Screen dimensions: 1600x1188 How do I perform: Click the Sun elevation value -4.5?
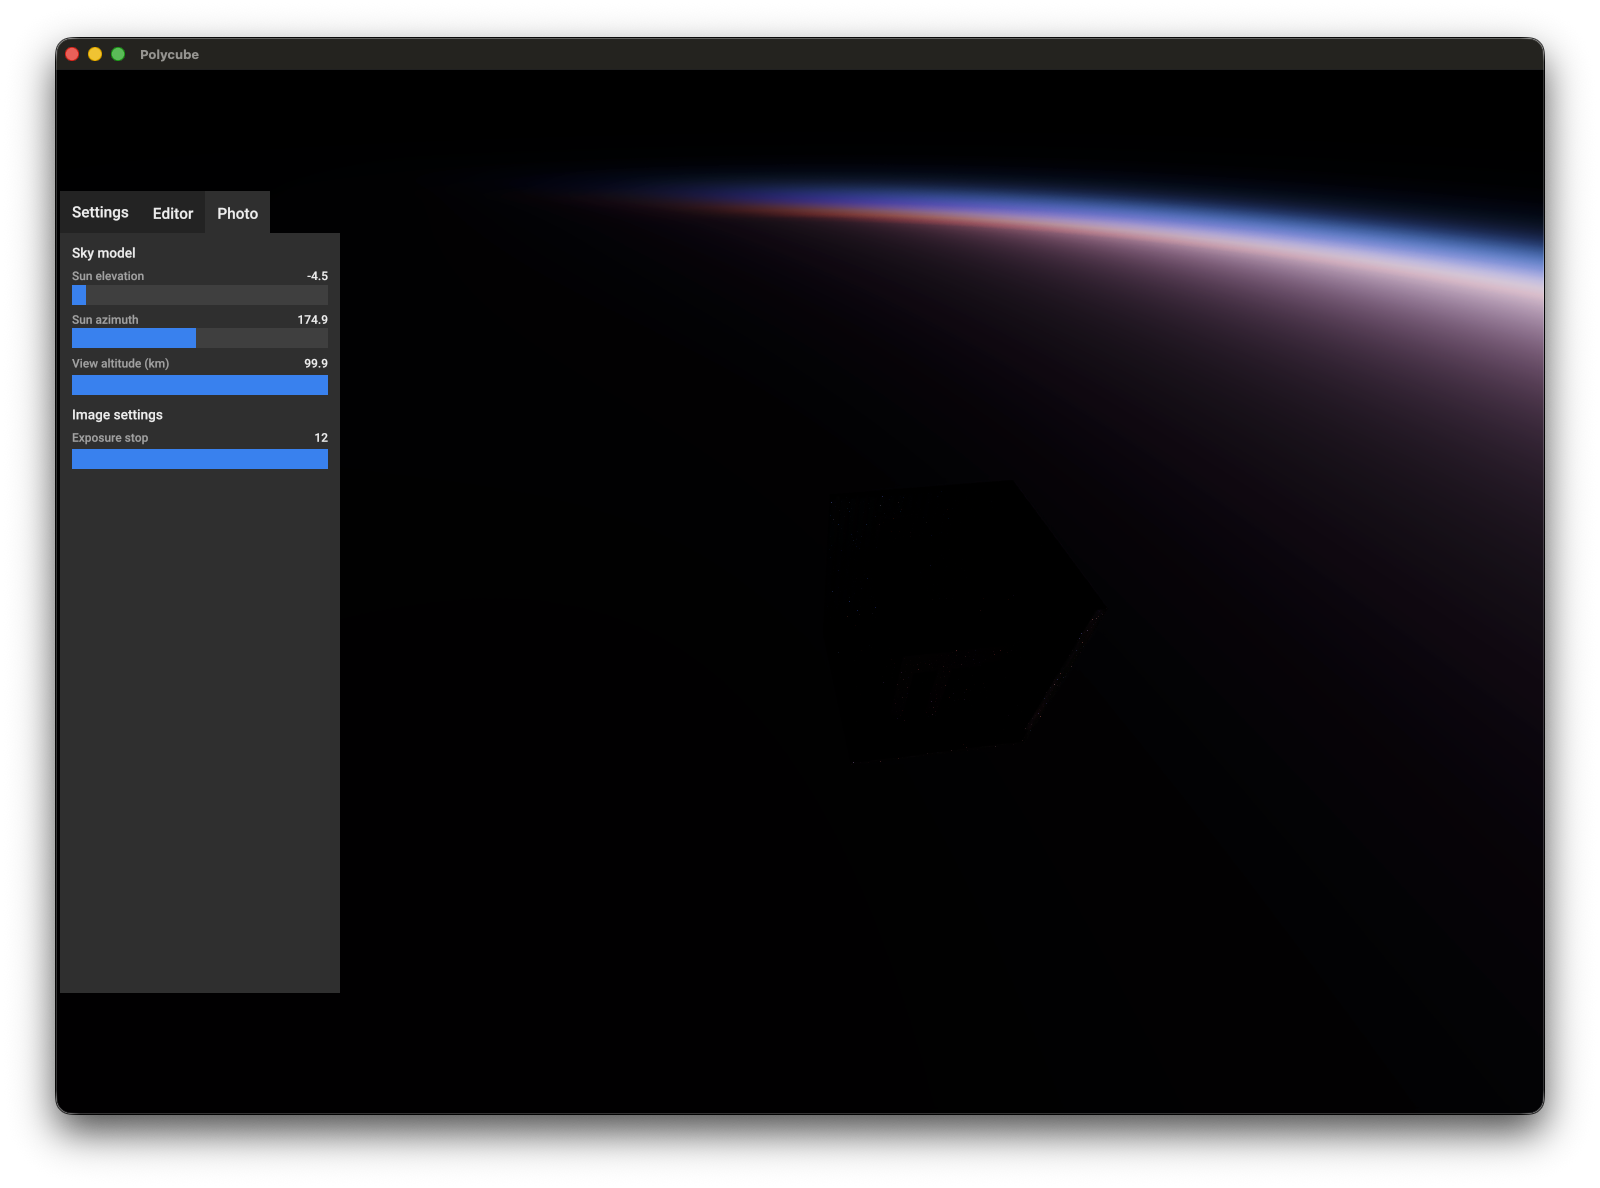317,276
